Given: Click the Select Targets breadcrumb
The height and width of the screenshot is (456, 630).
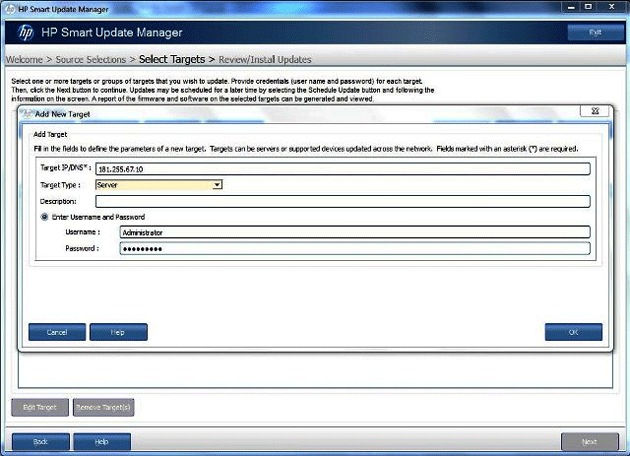Looking at the screenshot, I should pos(172,60).
